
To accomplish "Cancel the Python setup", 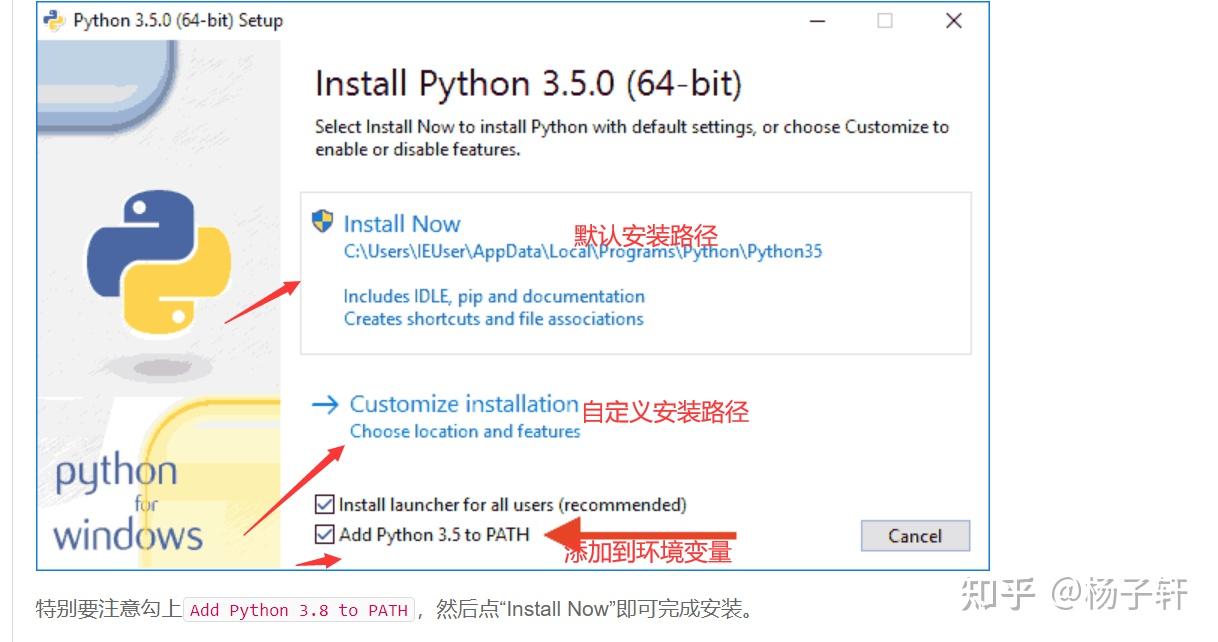I will pyautogui.click(x=915, y=536).
